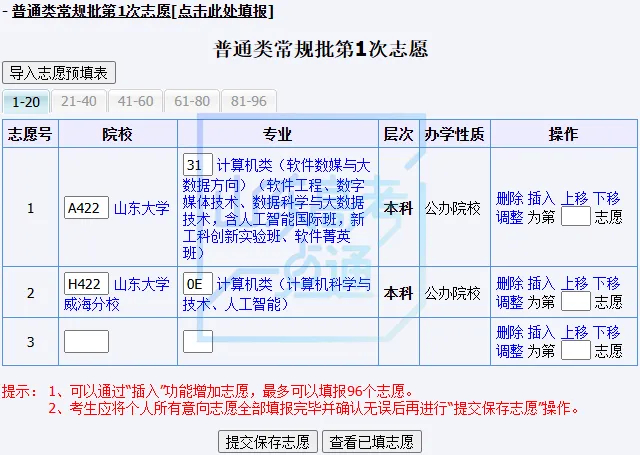Focus the 为第…志愿 number field in H422 row
The width and height of the screenshot is (640, 455).
click(x=576, y=301)
